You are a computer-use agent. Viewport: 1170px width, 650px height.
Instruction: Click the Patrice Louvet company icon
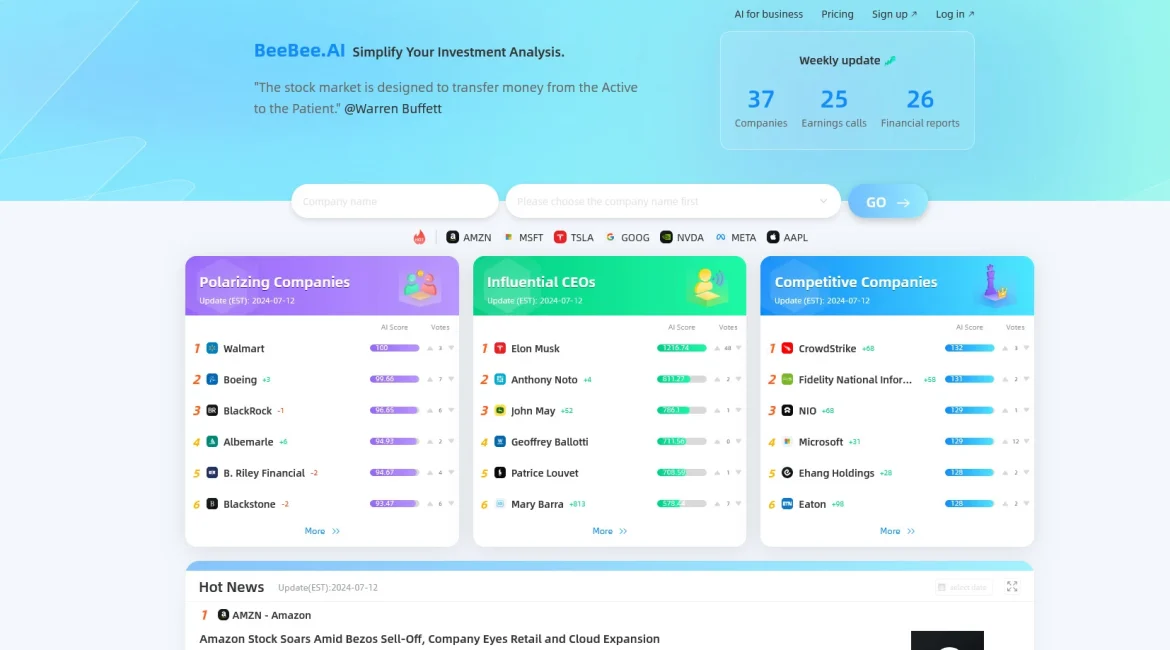(500, 473)
